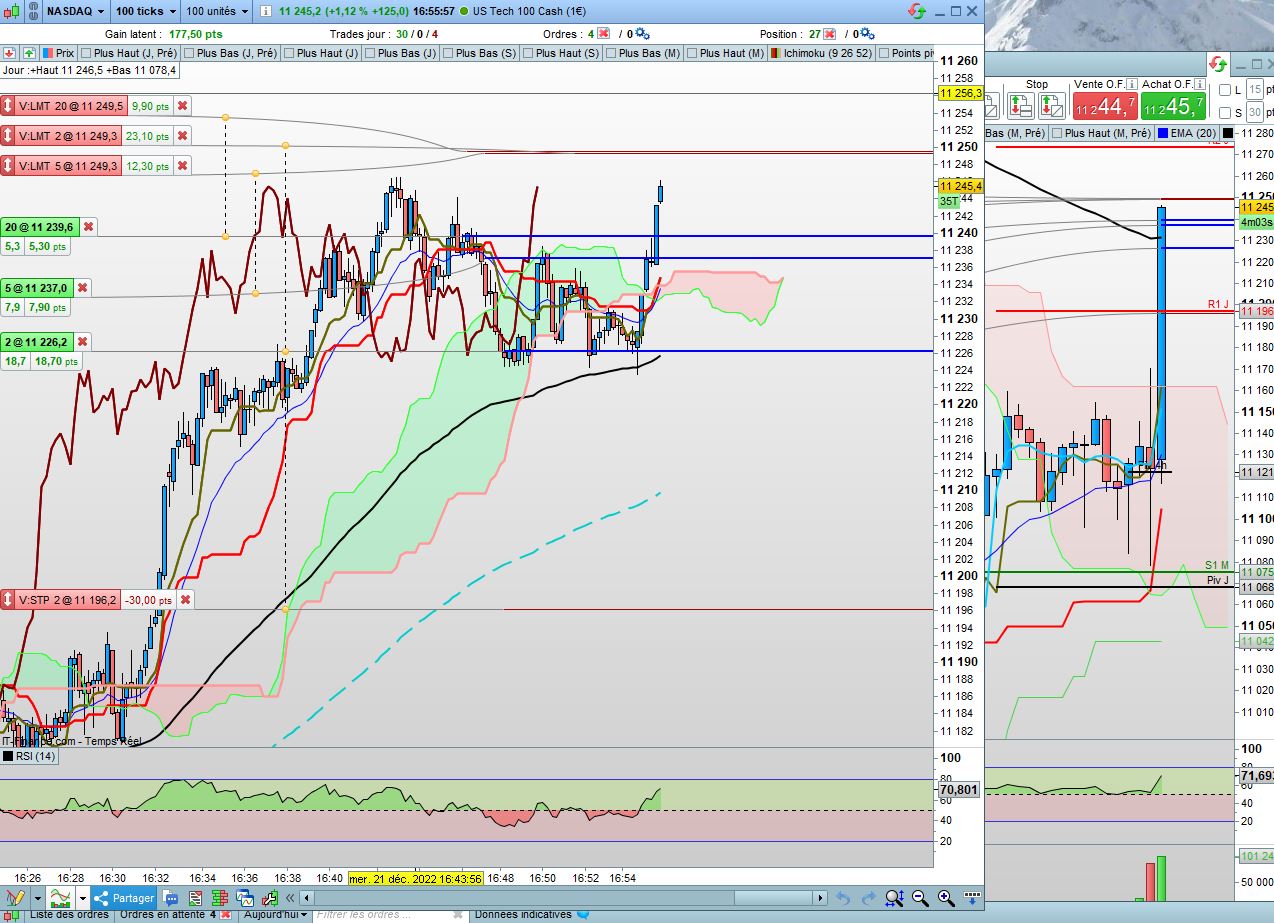This screenshot has width=1274, height=923.
Task: Expand the drawing tools dropdown arrow
Action: [37, 898]
